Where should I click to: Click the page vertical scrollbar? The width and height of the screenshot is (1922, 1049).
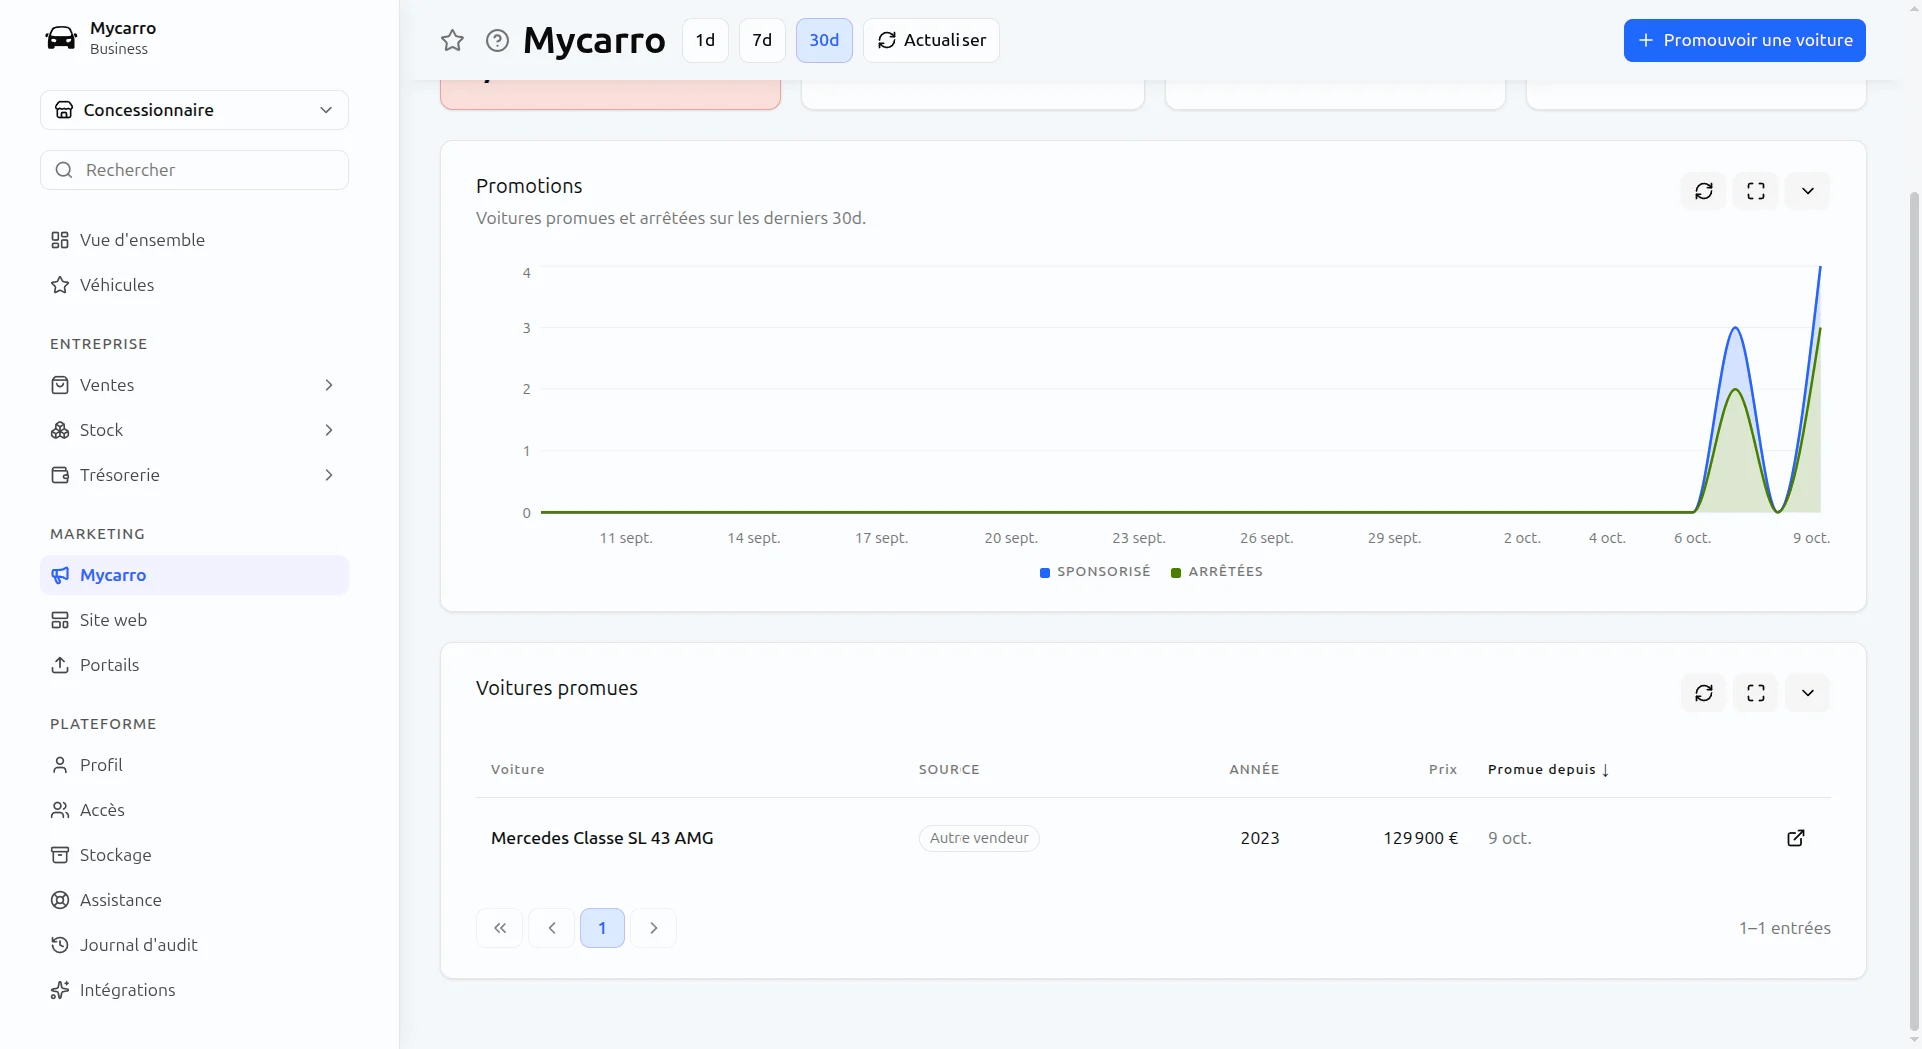pos(1914,610)
